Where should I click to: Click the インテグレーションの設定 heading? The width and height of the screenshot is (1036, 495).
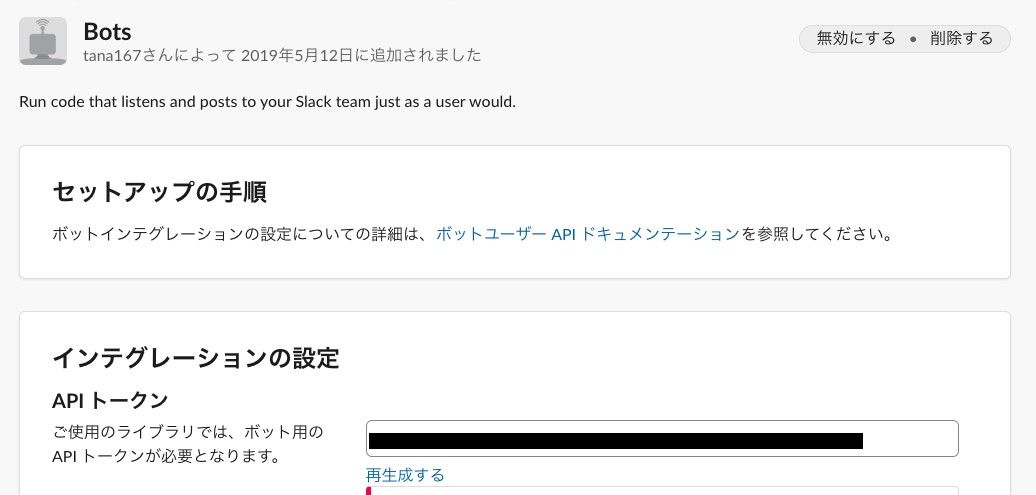196,357
